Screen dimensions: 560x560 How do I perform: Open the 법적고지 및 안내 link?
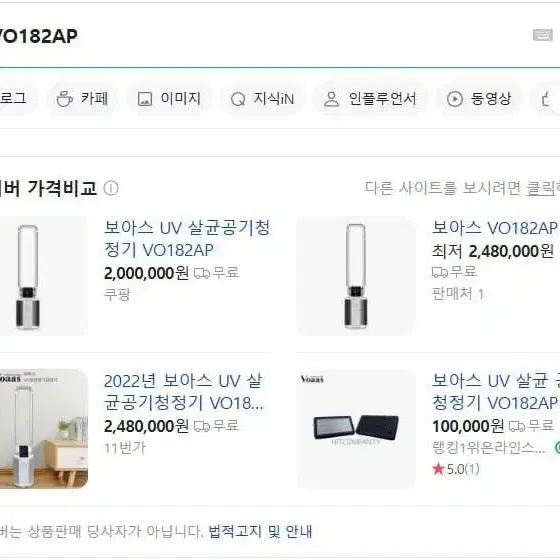tap(260, 531)
